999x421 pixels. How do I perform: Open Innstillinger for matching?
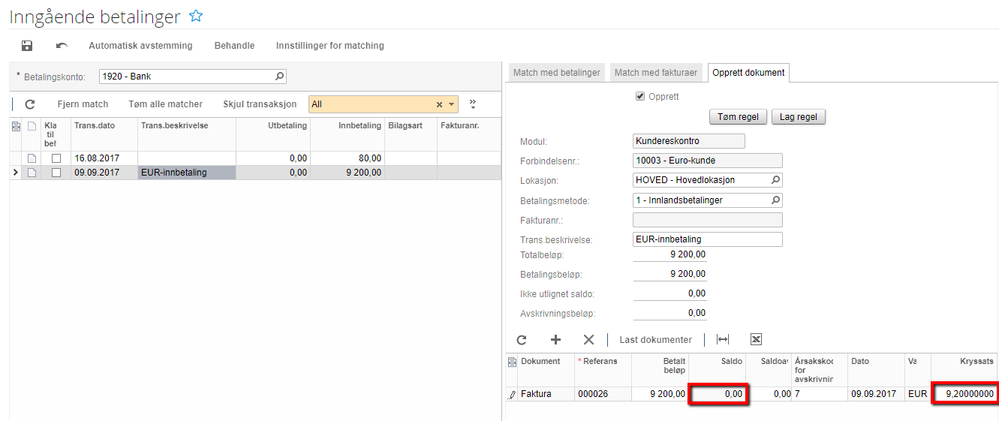click(x=330, y=46)
